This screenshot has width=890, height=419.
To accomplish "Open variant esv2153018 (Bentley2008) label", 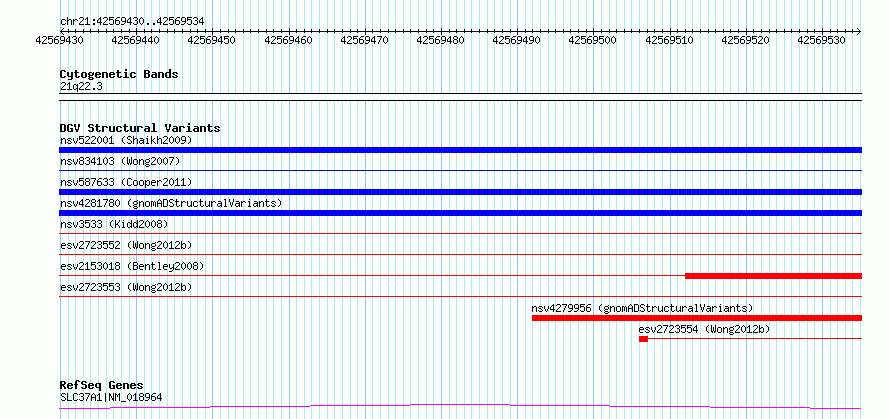I will (x=132, y=266).
